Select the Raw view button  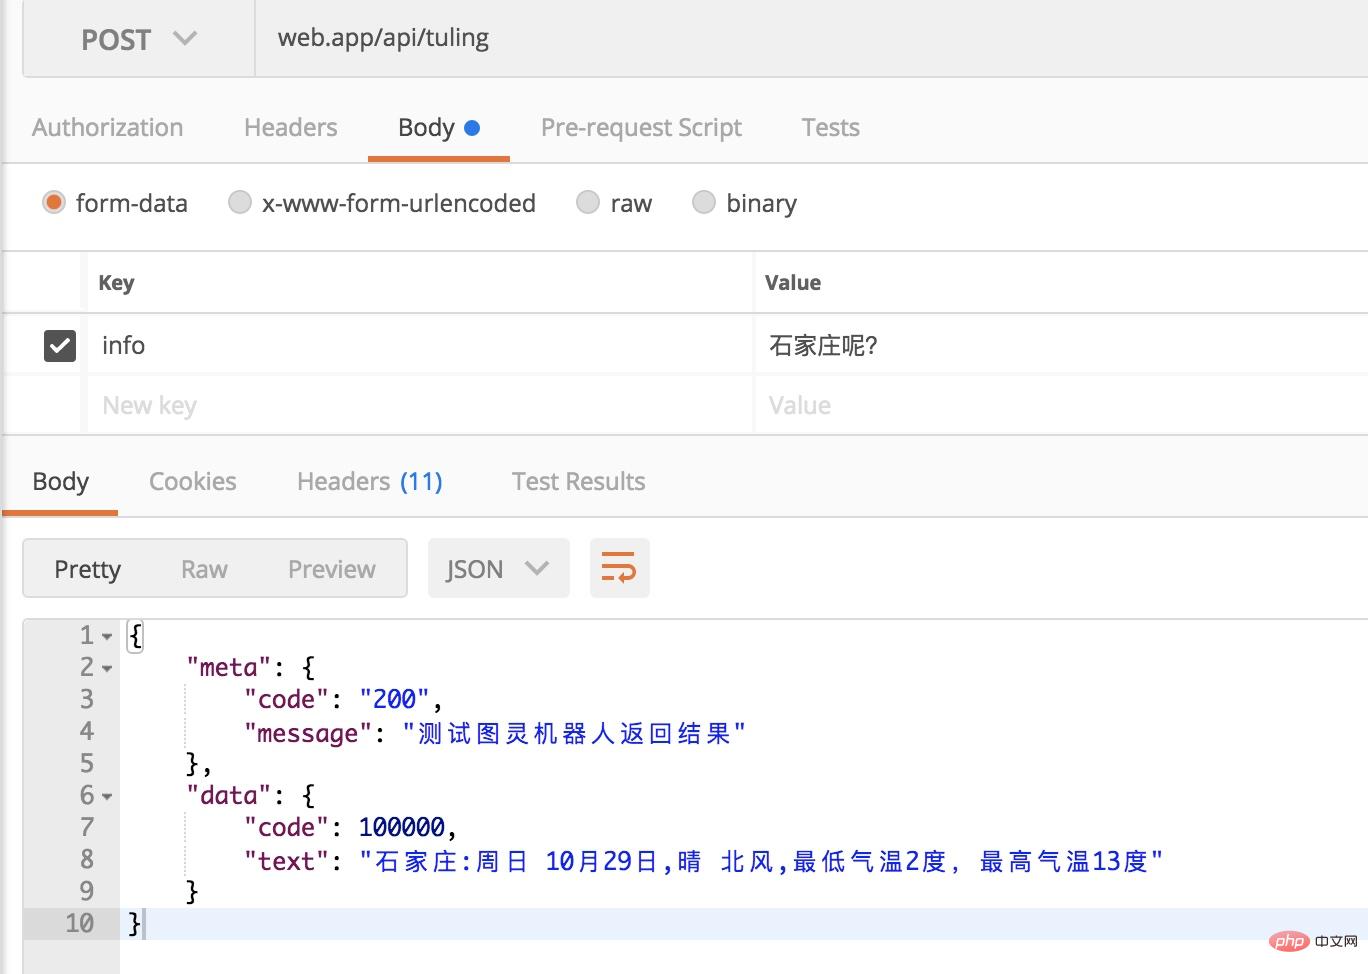[204, 569]
